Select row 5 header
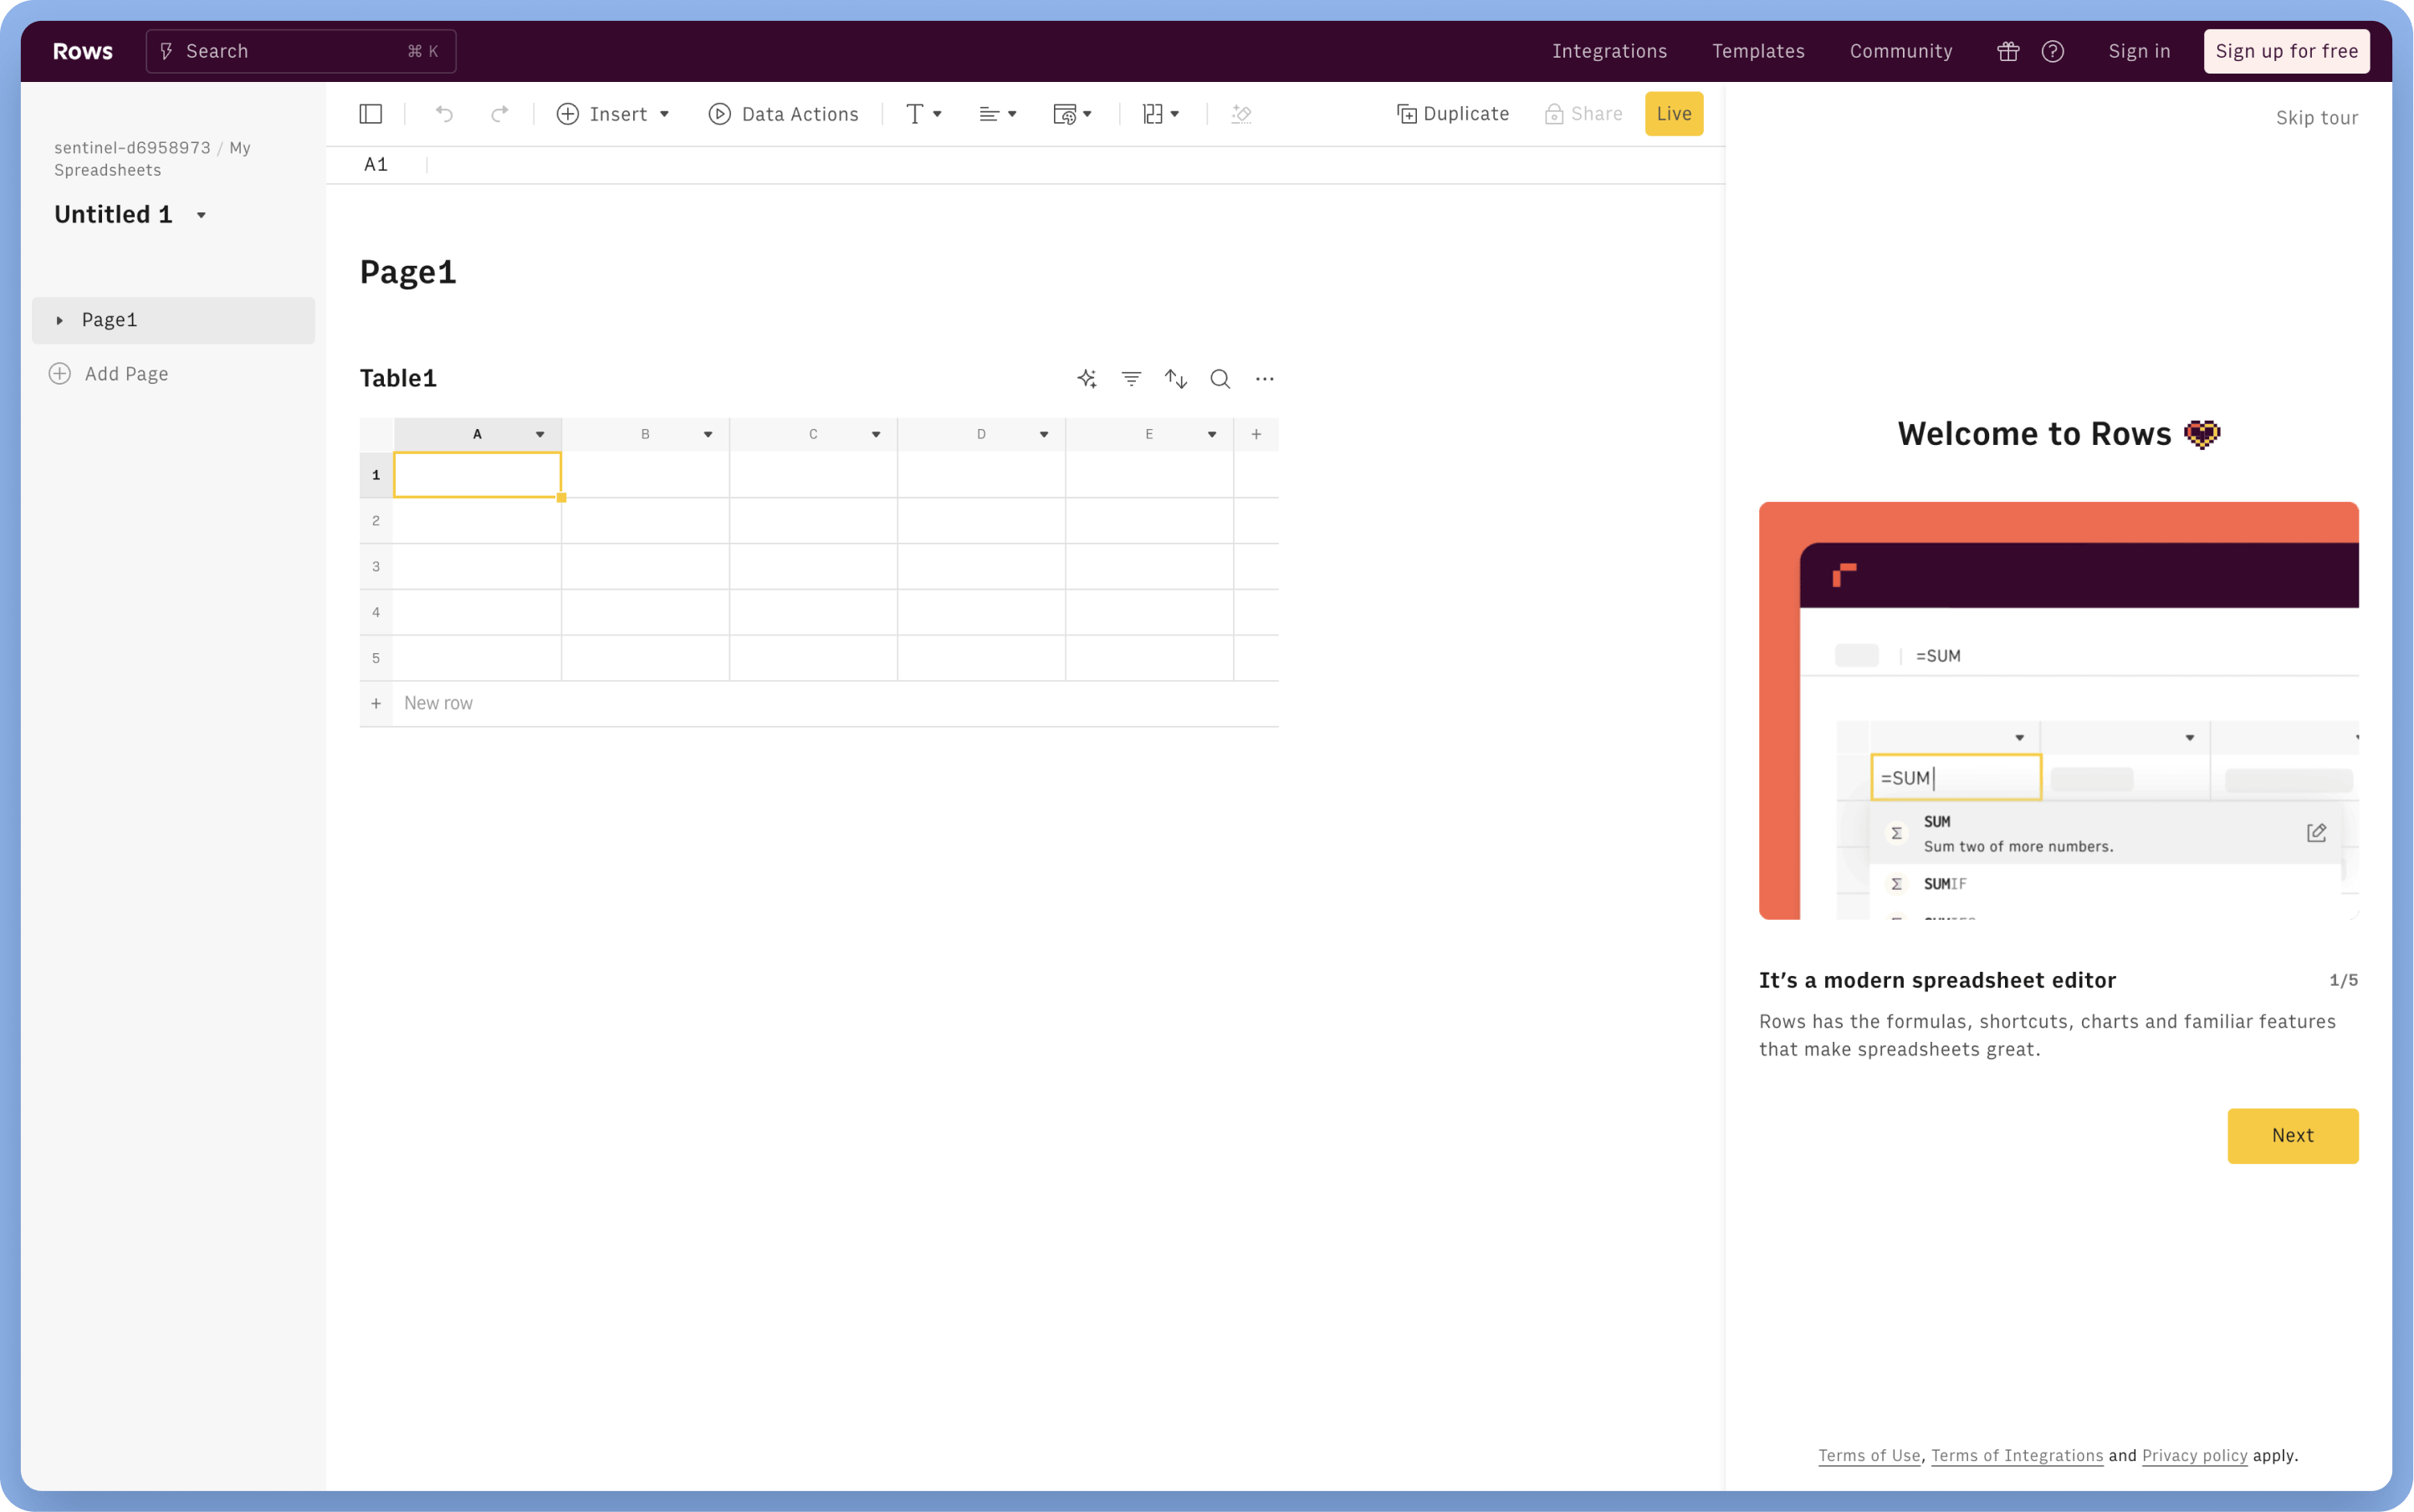The image size is (2414, 1512). click(376, 658)
